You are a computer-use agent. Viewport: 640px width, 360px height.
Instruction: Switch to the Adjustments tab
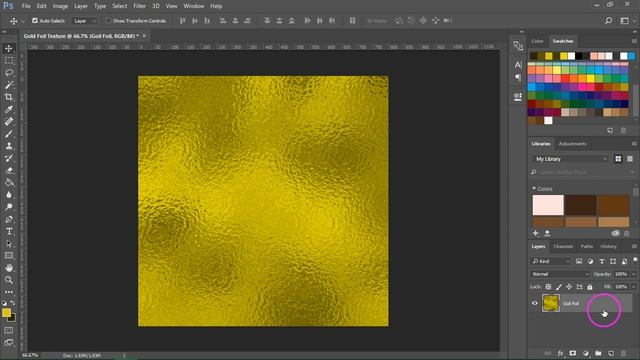click(x=572, y=144)
